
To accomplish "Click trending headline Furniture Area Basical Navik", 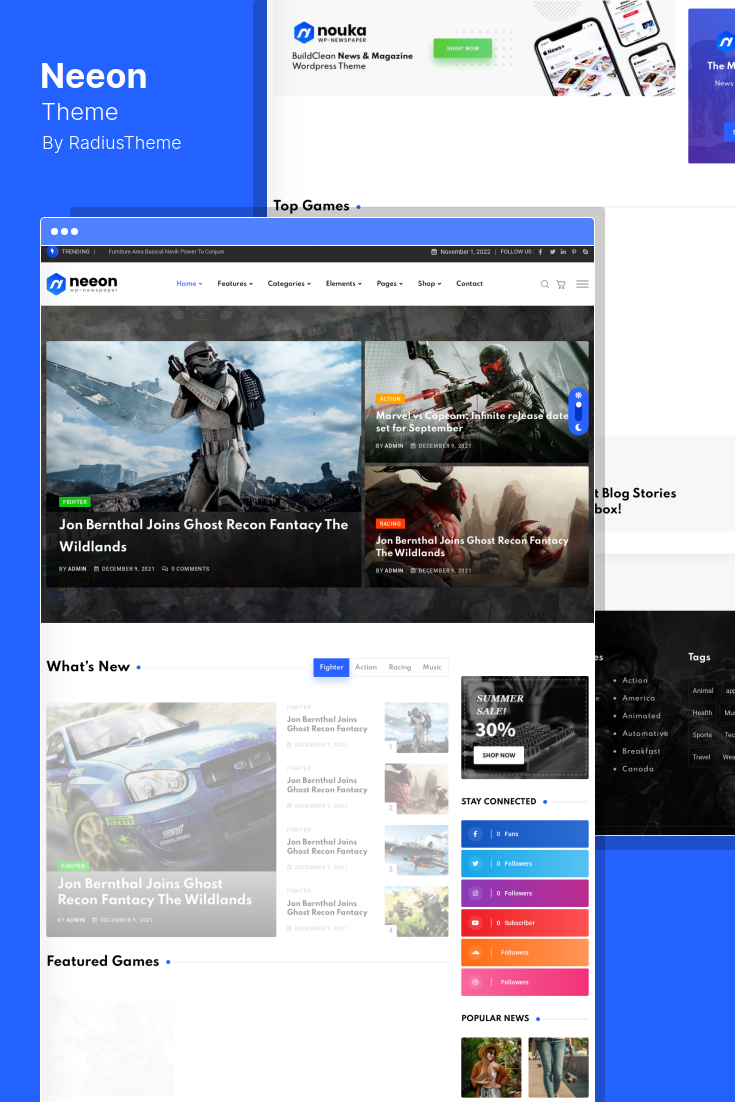I will pyautogui.click(x=167, y=252).
